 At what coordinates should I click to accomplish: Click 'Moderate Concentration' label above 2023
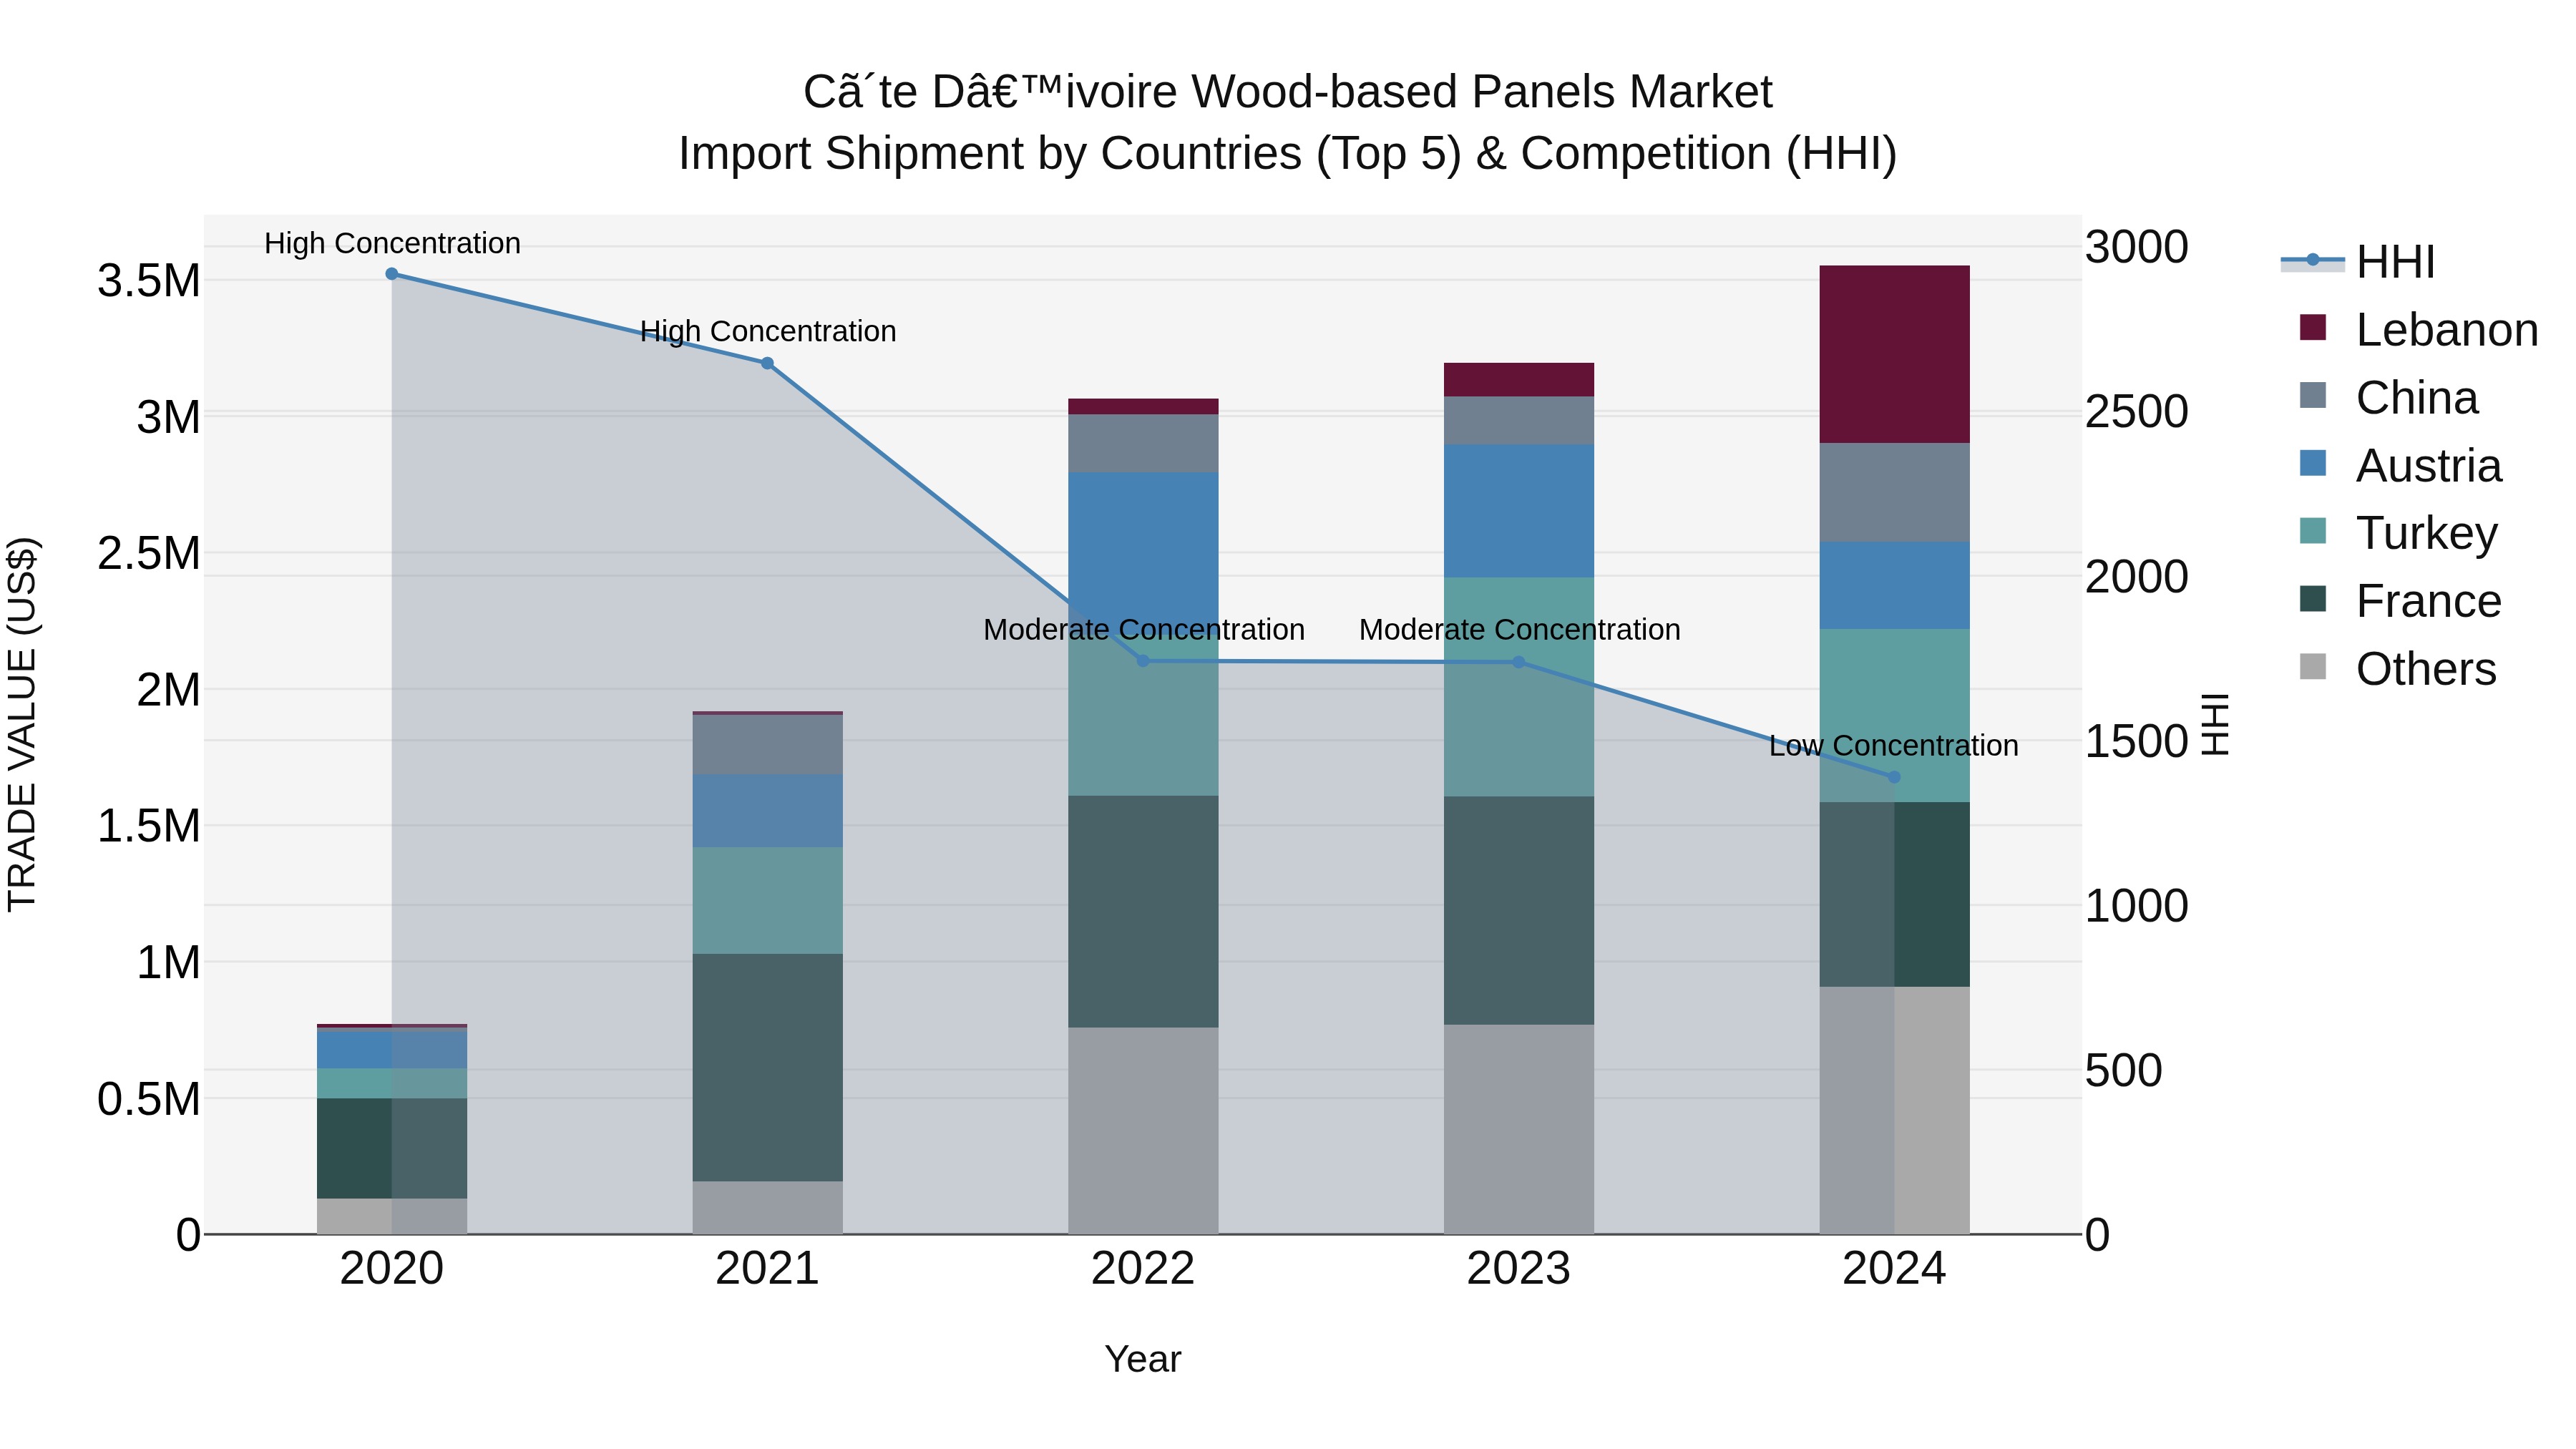coord(1520,630)
